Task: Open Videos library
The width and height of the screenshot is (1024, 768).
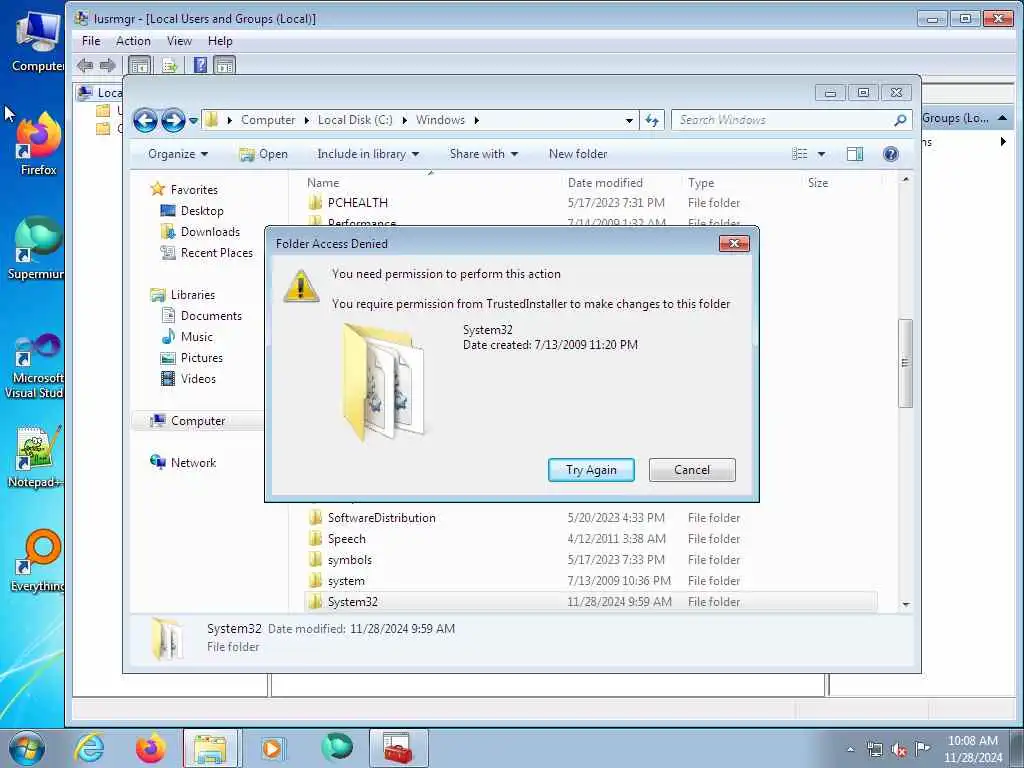Action: coord(198,379)
